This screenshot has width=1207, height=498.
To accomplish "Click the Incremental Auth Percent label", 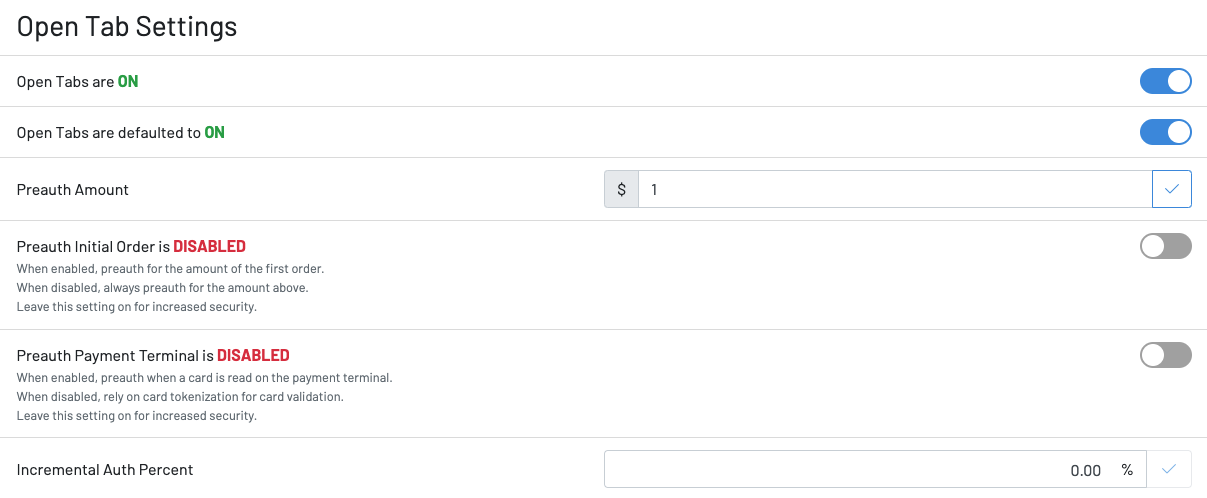I will pos(105,469).
